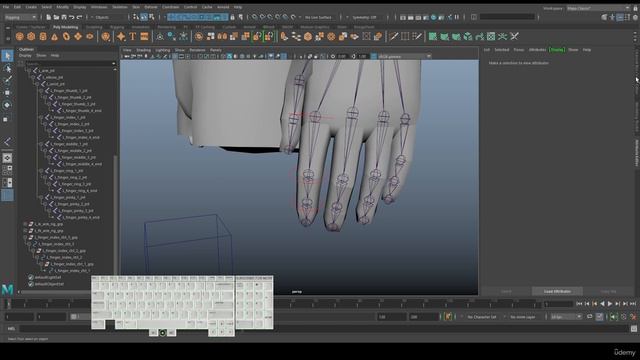Activate the Move tool in the toolbox

[7, 93]
